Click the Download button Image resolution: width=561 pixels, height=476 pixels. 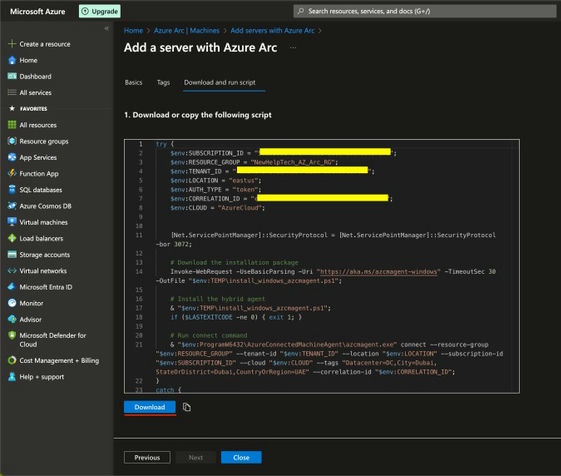point(150,407)
